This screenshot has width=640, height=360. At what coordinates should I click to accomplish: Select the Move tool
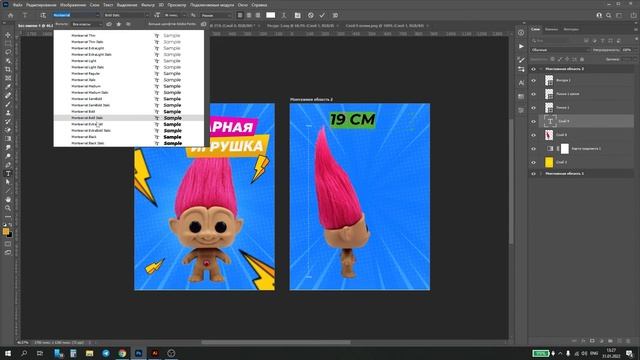tap(8, 35)
